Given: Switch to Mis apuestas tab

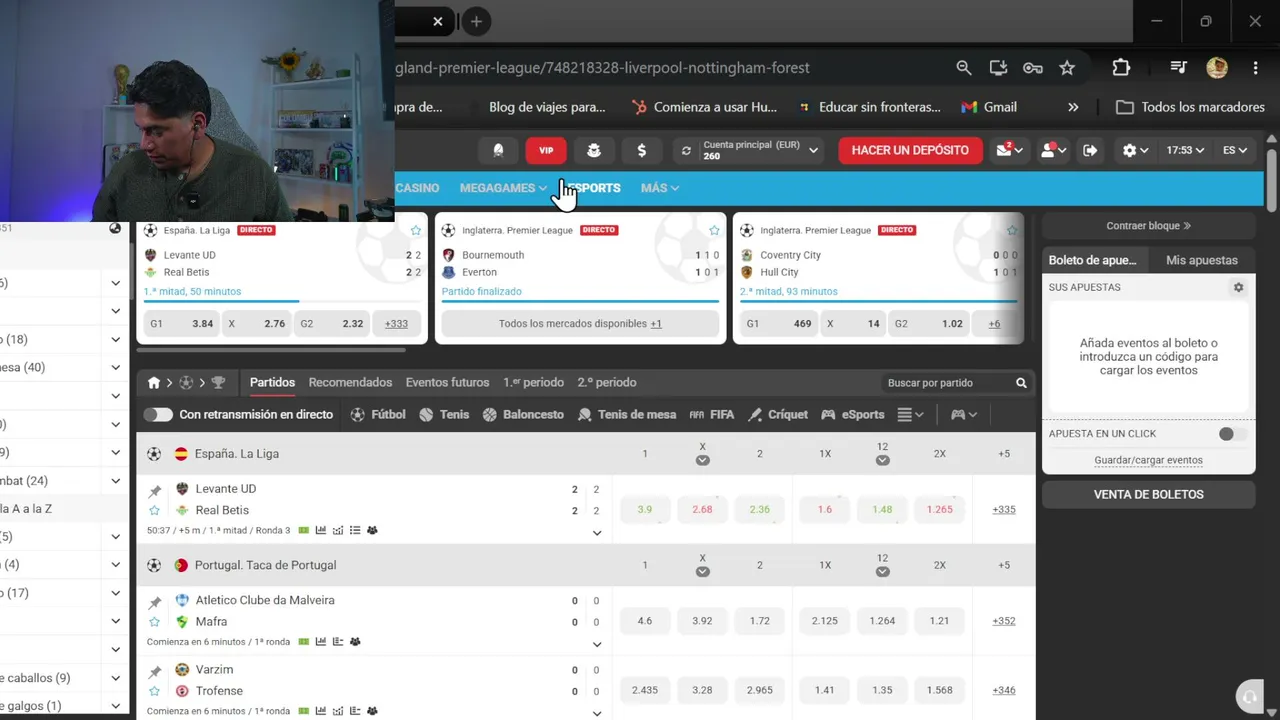Looking at the screenshot, I should (x=1202, y=260).
